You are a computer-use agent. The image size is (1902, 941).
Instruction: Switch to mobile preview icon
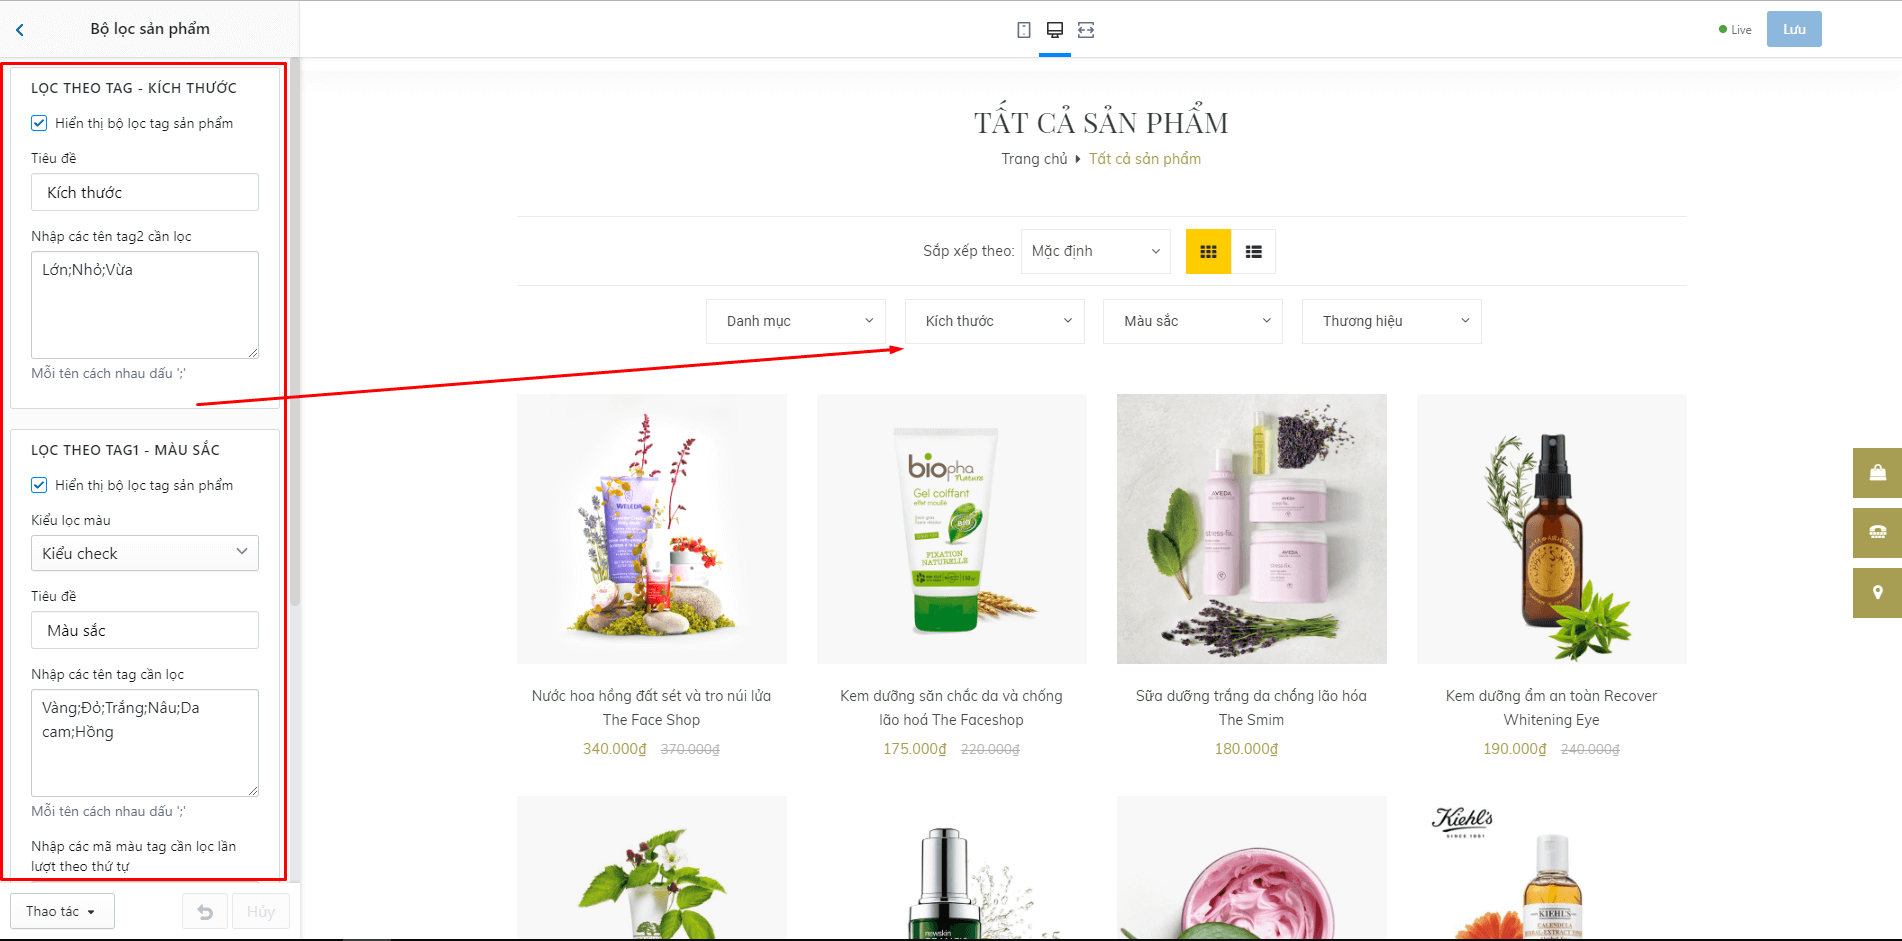[1023, 30]
